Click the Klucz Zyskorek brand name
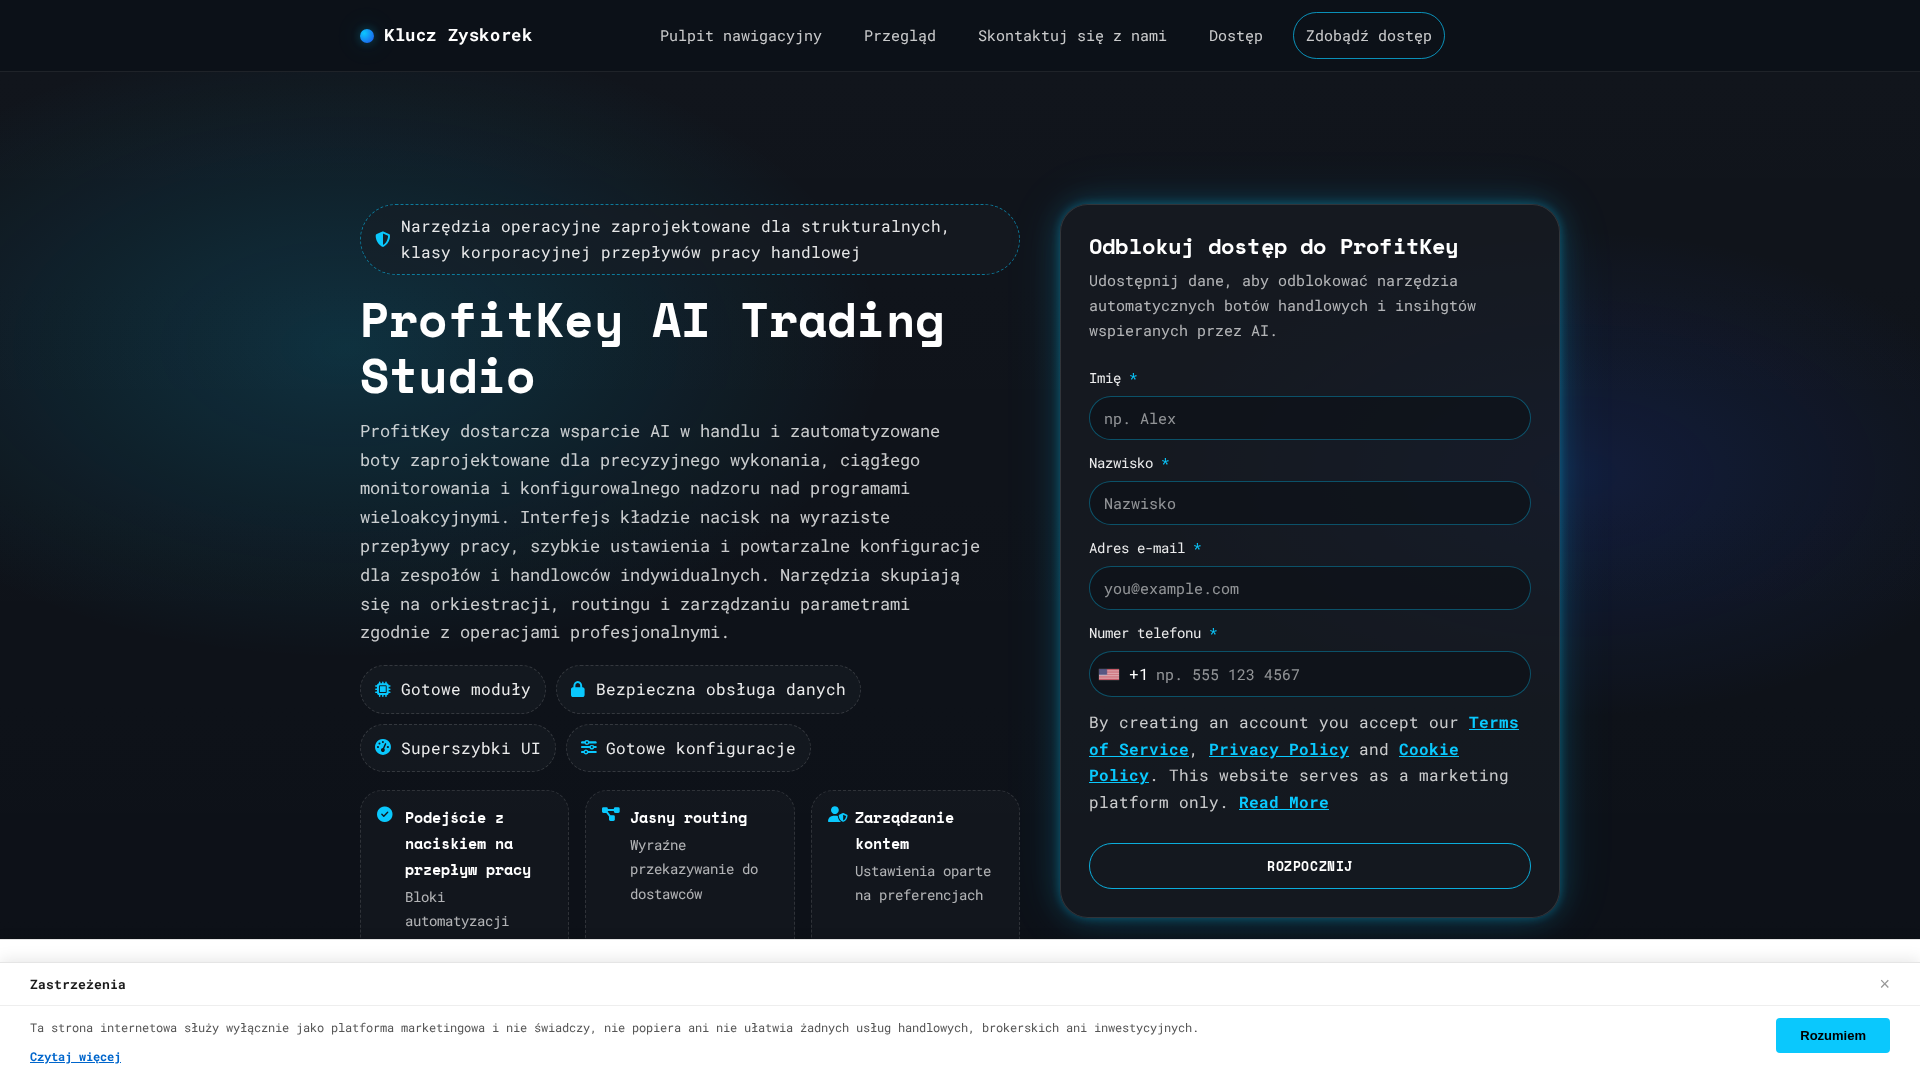Screen dimensions: 1920x1080 (x=458, y=36)
